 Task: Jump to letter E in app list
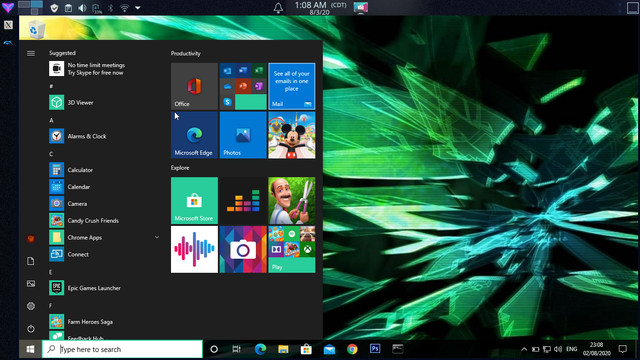tap(51, 272)
